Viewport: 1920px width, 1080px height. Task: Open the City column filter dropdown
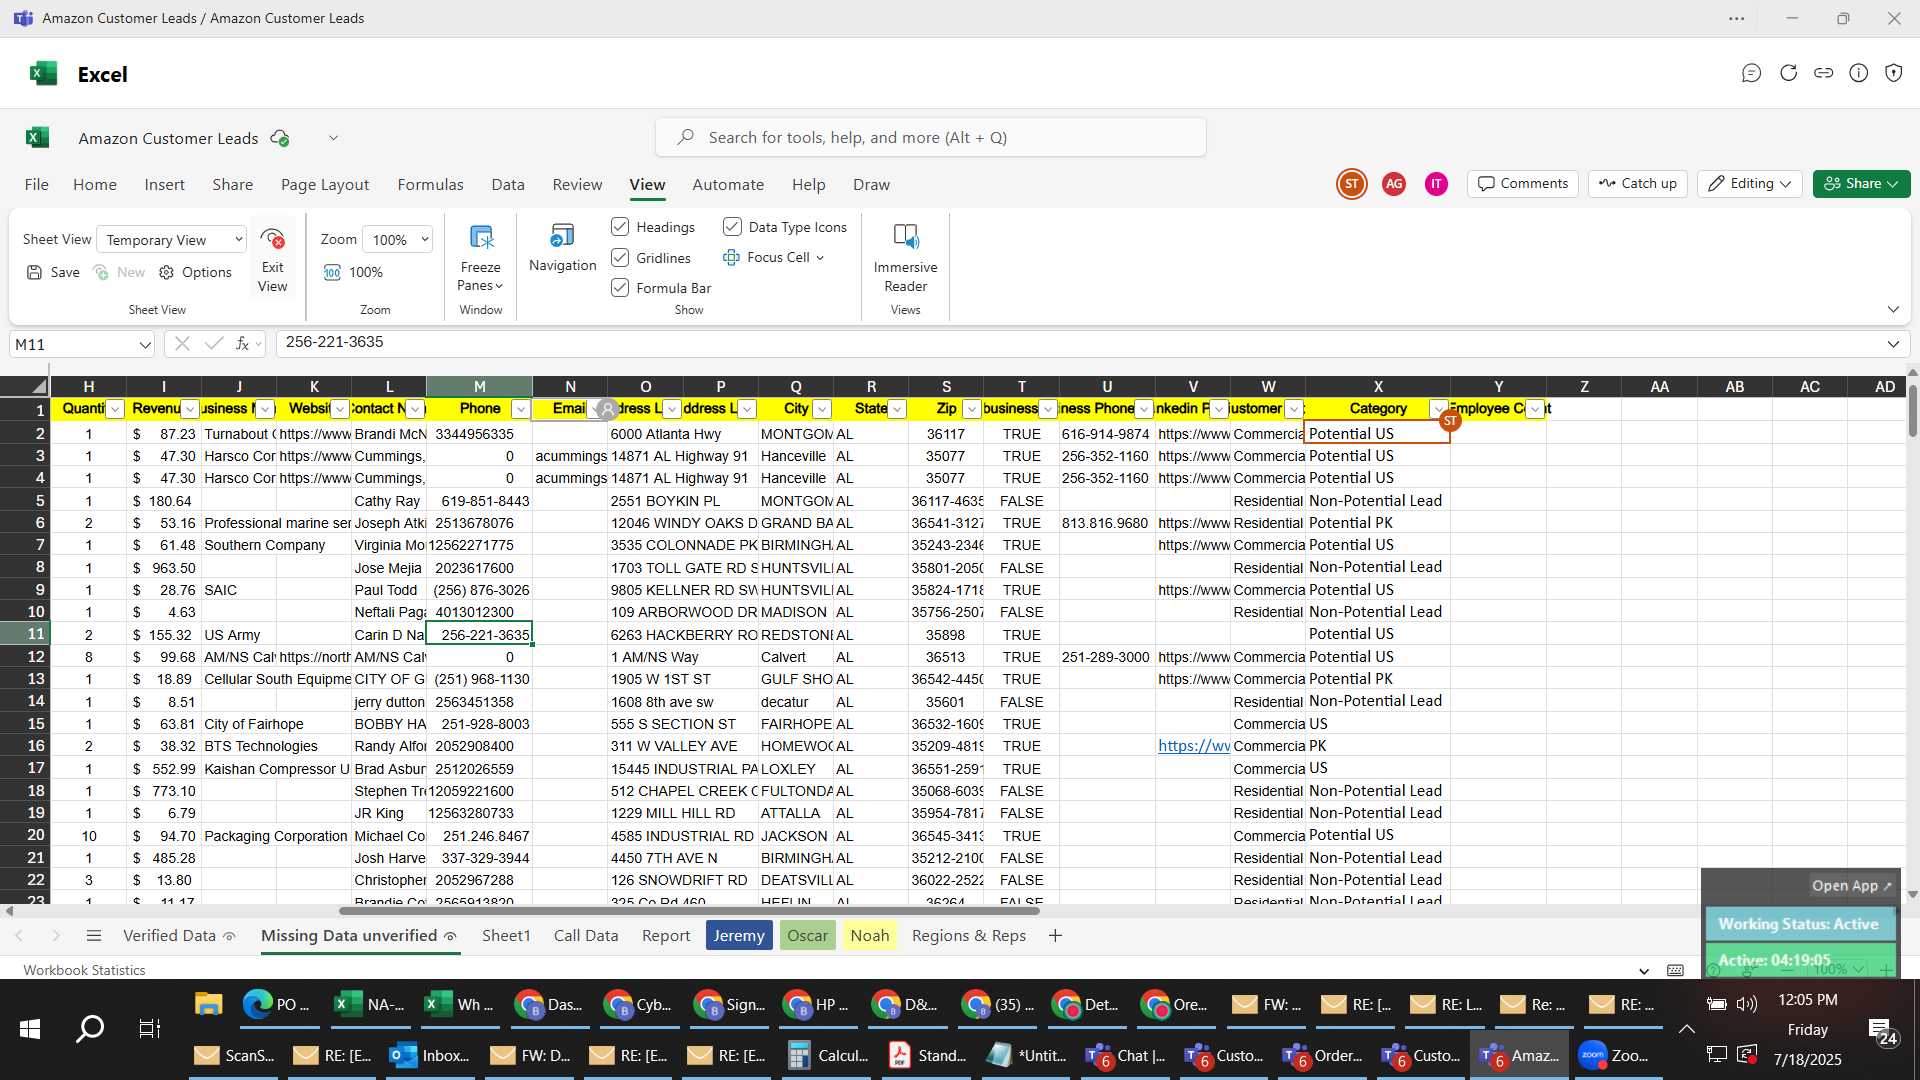click(822, 409)
